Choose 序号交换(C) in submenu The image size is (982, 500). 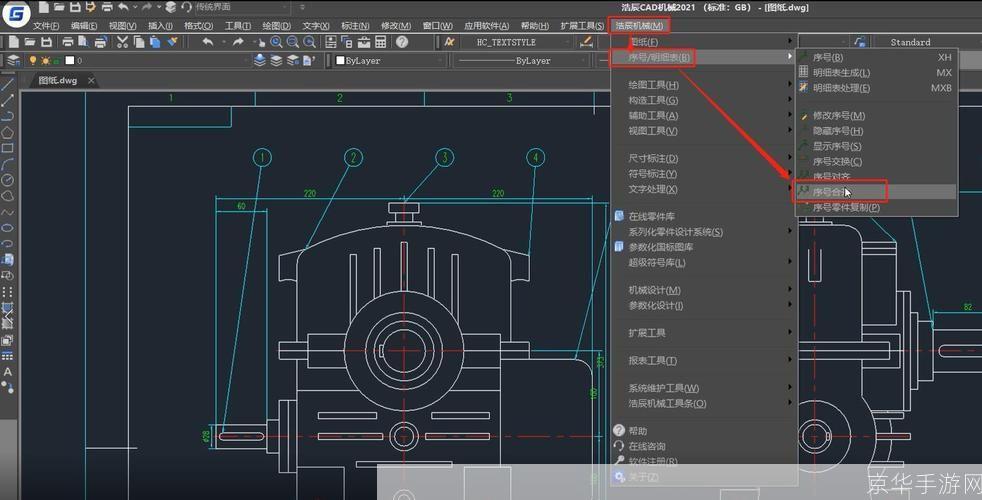pyautogui.click(x=876, y=162)
